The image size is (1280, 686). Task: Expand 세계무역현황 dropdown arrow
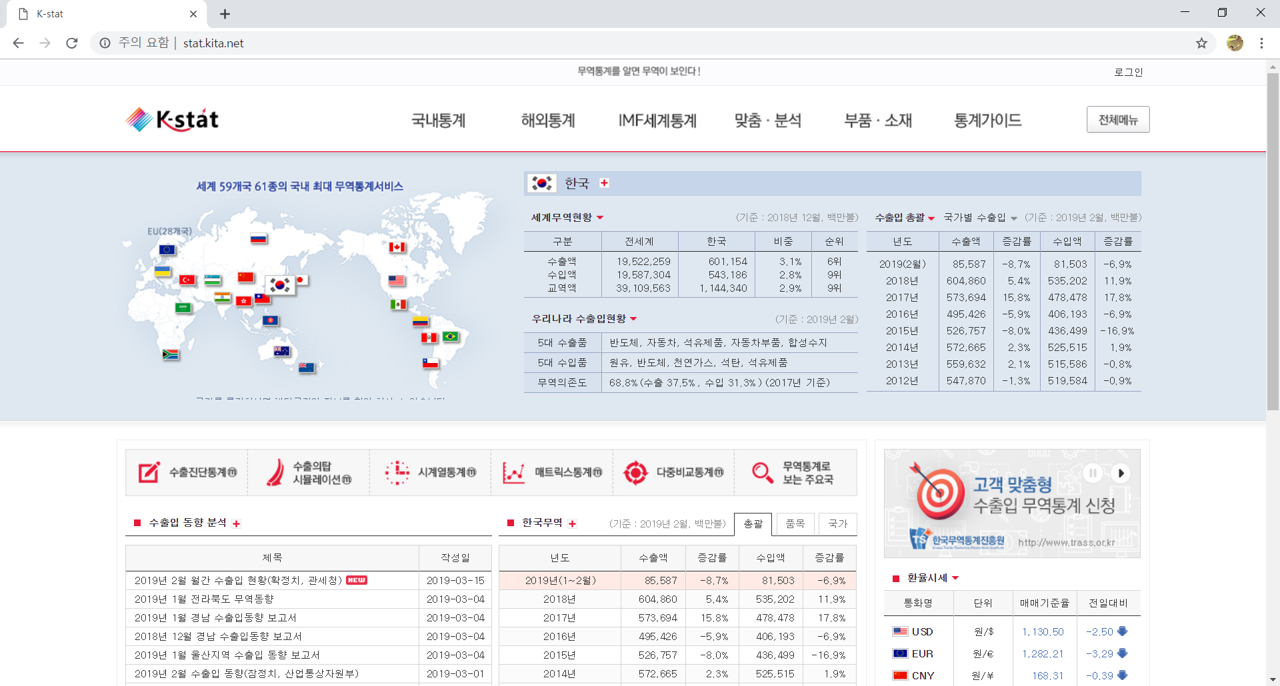[600, 218]
